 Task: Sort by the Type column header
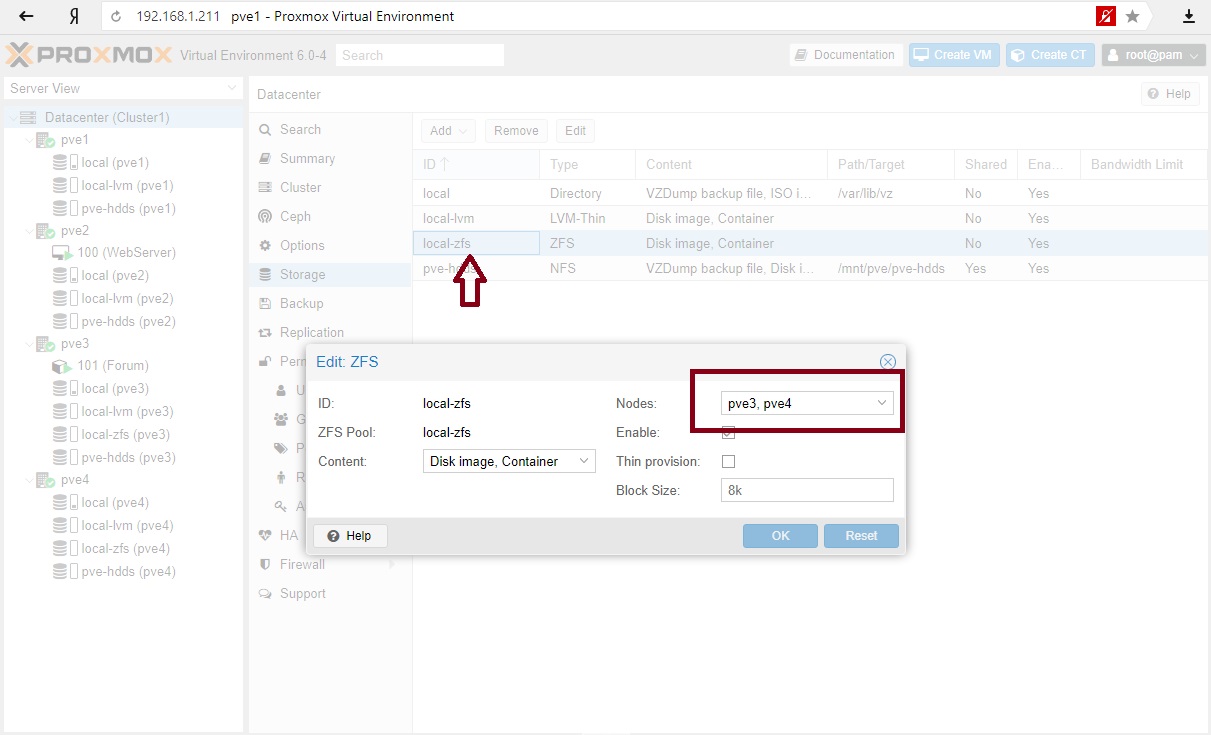point(587,164)
